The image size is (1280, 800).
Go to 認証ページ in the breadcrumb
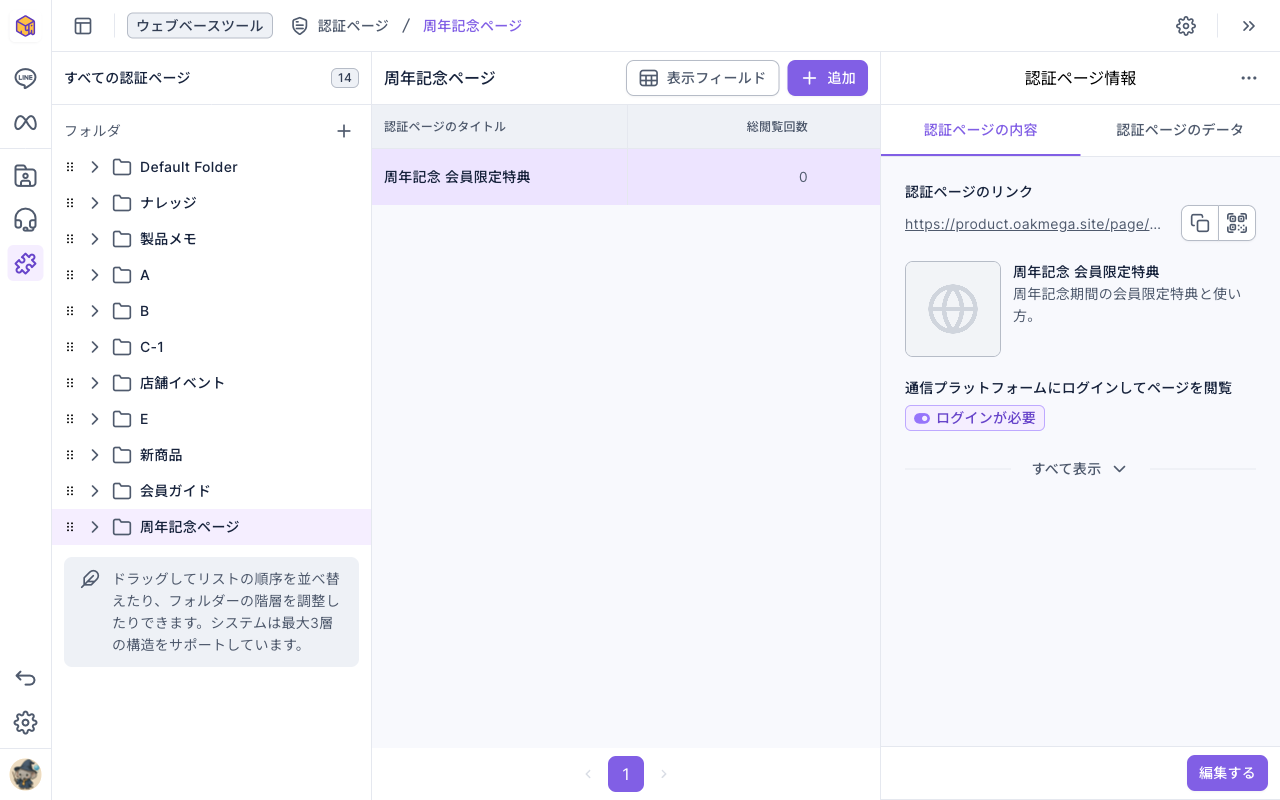pyautogui.click(x=352, y=26)
